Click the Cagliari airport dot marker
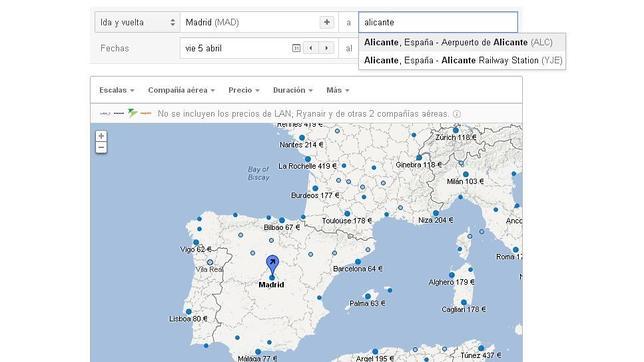This screenshot has height=362, width=644. pos(464,302)
